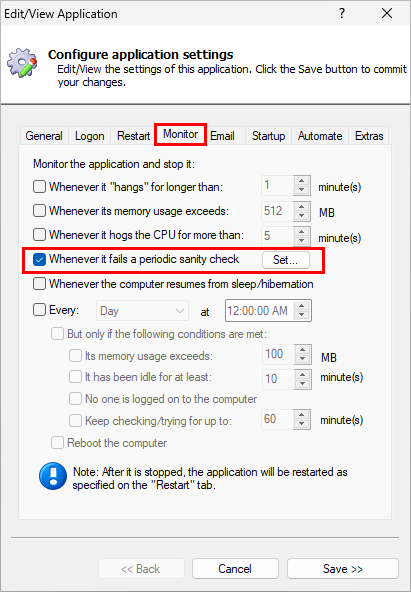Click the 12:00:00 AM time field
The height and width of the screenshot is (592, 411).
coord(259,311)
